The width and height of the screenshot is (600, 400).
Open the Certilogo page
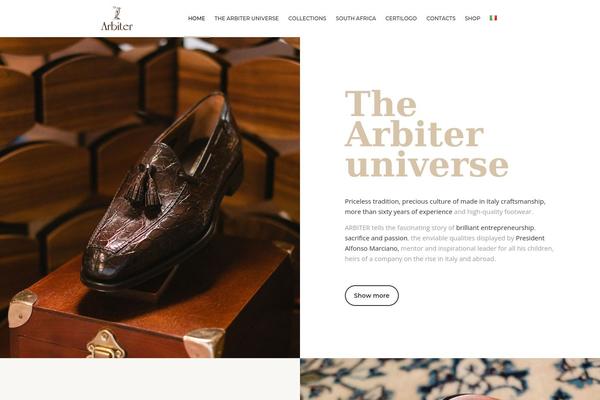401,18
